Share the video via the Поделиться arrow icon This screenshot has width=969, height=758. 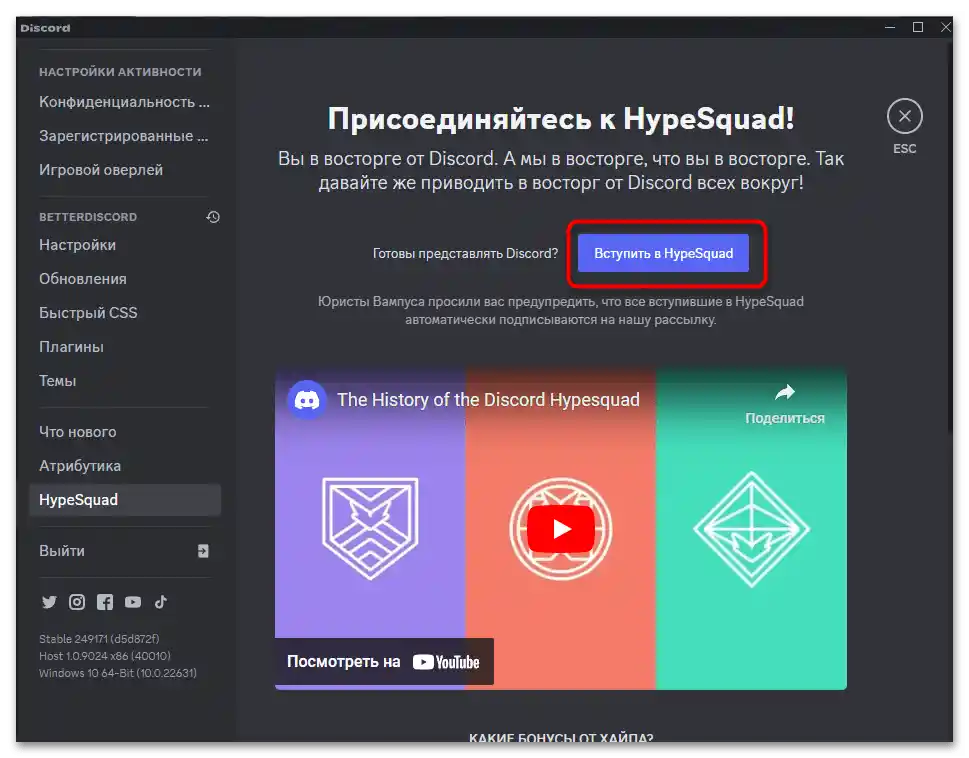[x=787, y=394]
